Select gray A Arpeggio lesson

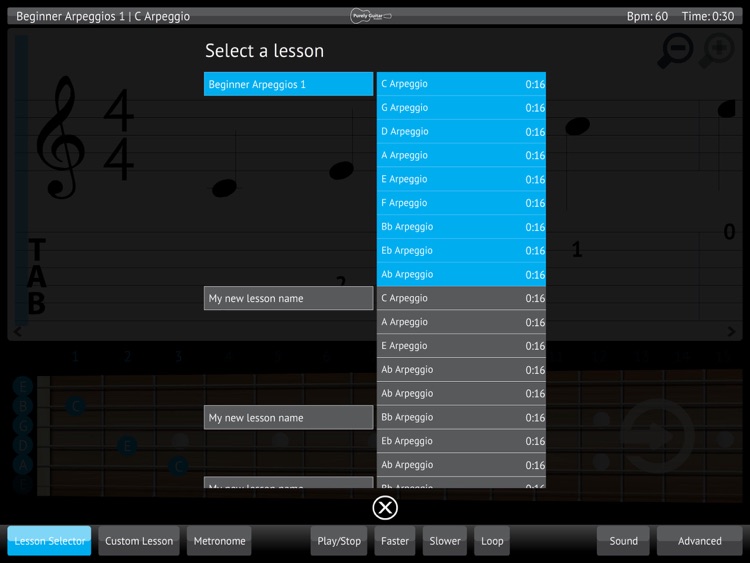461,322
